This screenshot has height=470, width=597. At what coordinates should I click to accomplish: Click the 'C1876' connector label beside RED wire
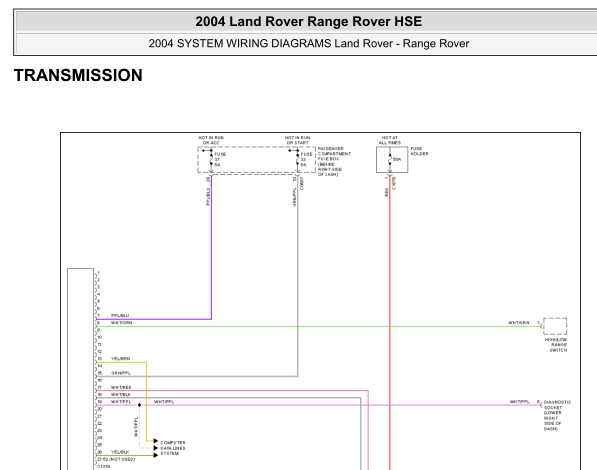click(394, 183)
